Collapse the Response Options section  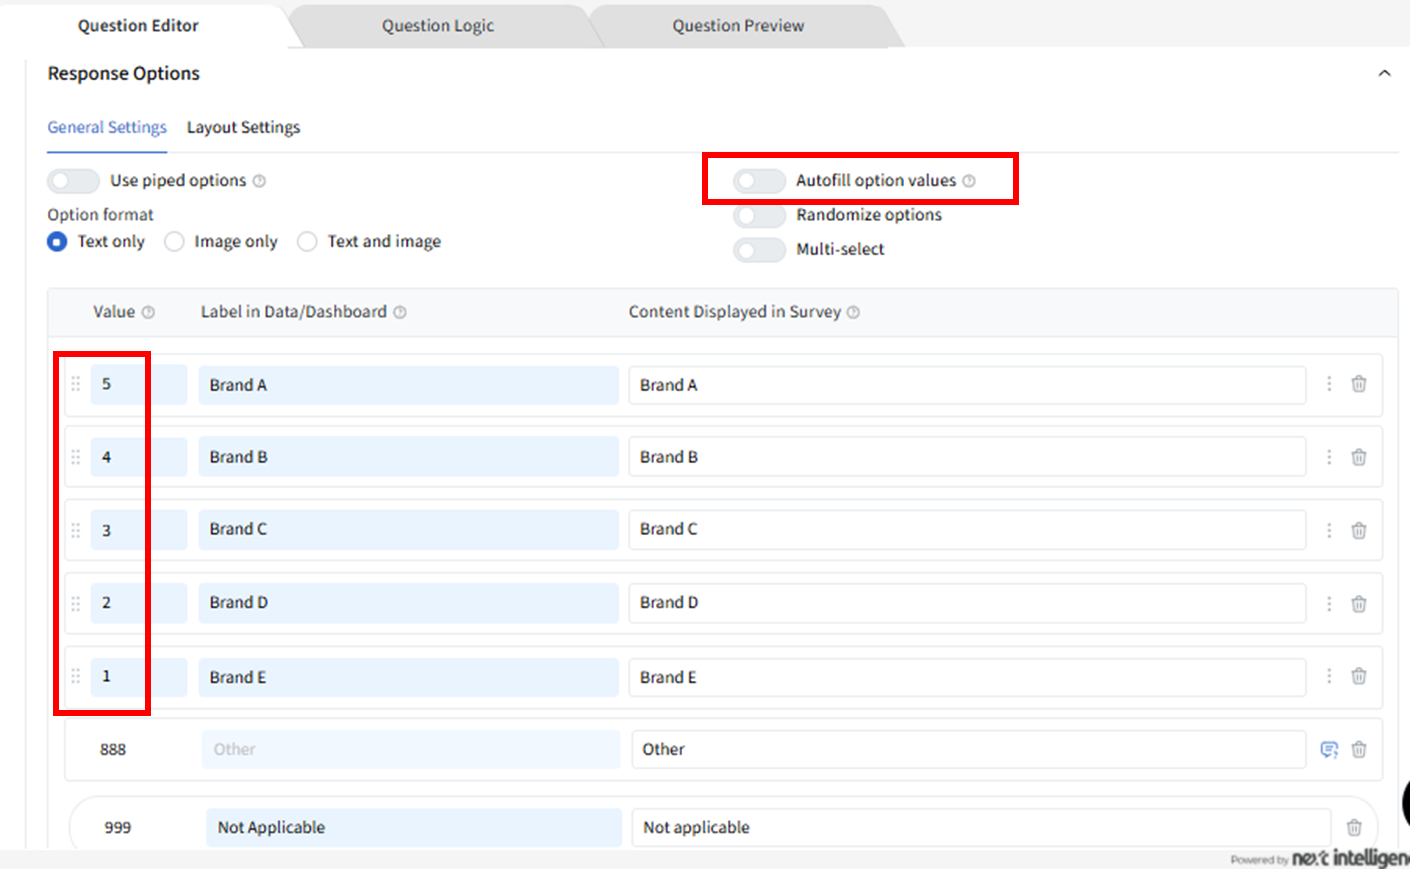[x=1384, y=73]
